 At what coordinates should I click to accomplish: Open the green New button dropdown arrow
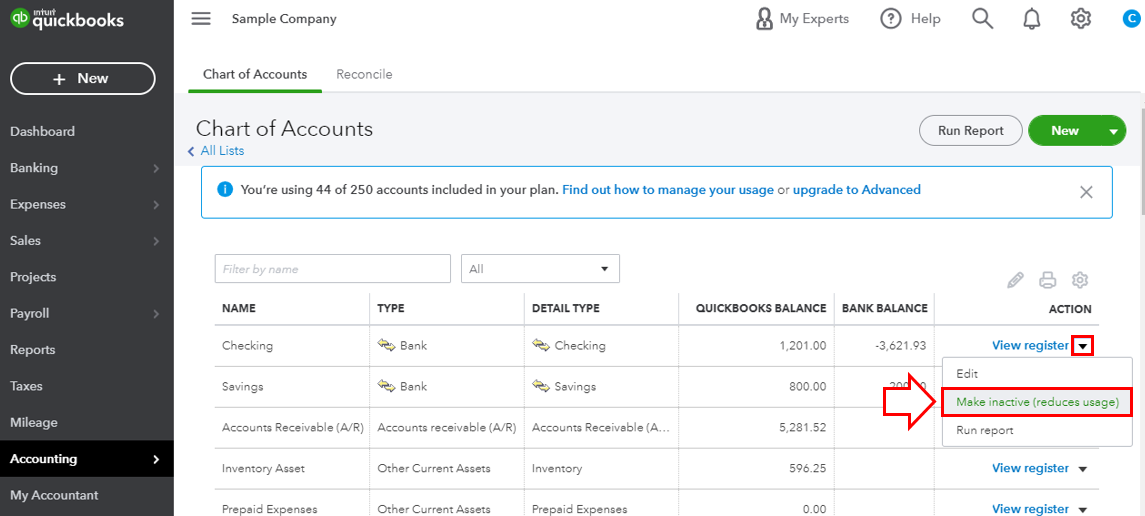1113,131
